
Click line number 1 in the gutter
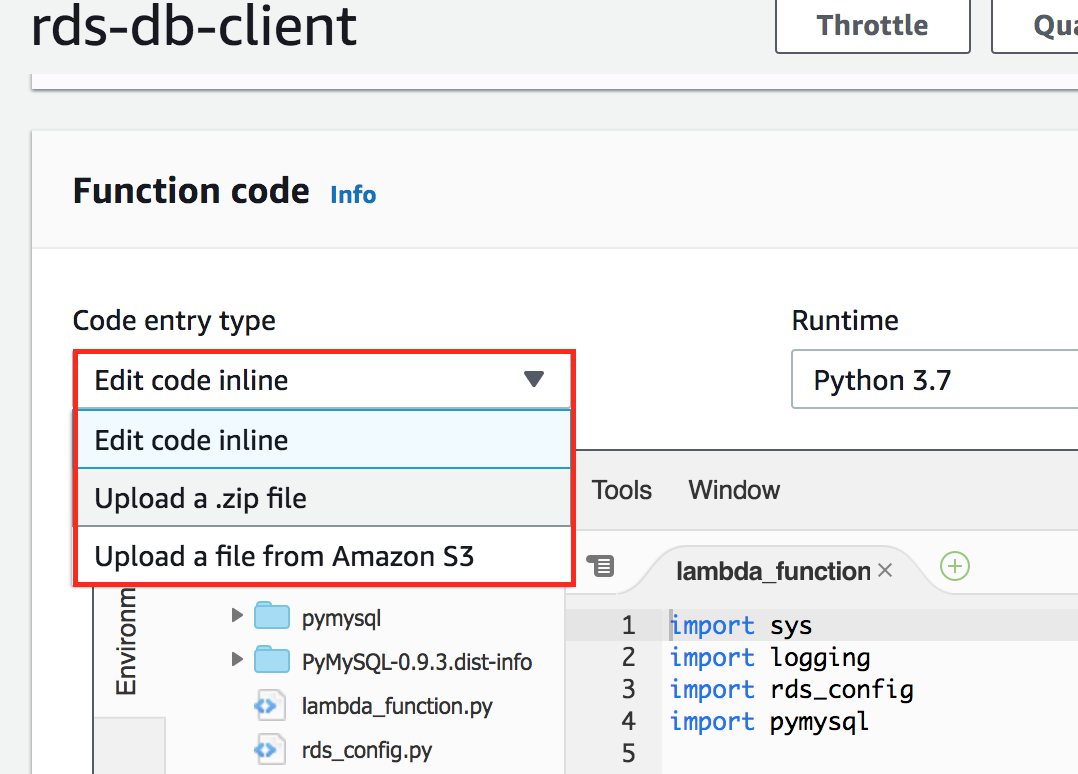click(628, 625)
